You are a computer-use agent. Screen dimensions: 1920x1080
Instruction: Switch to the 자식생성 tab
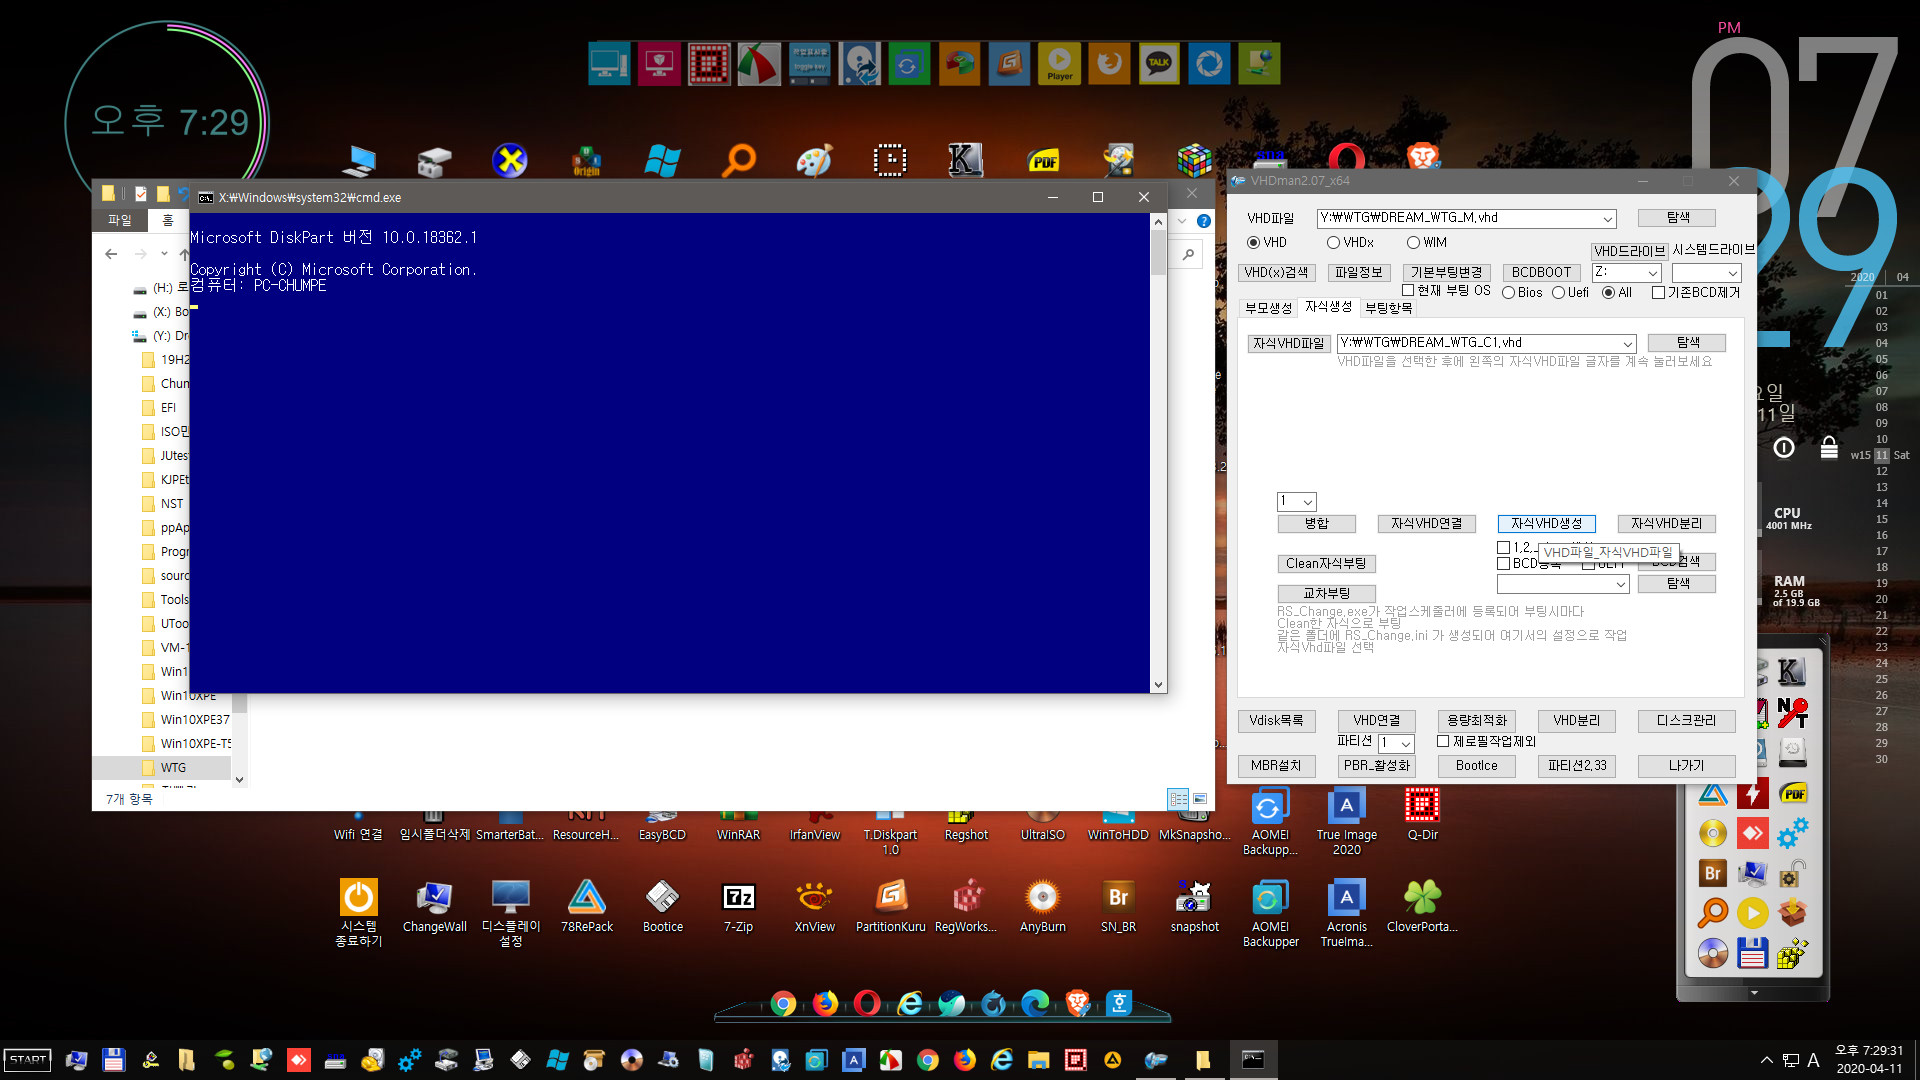(1328, 307)
